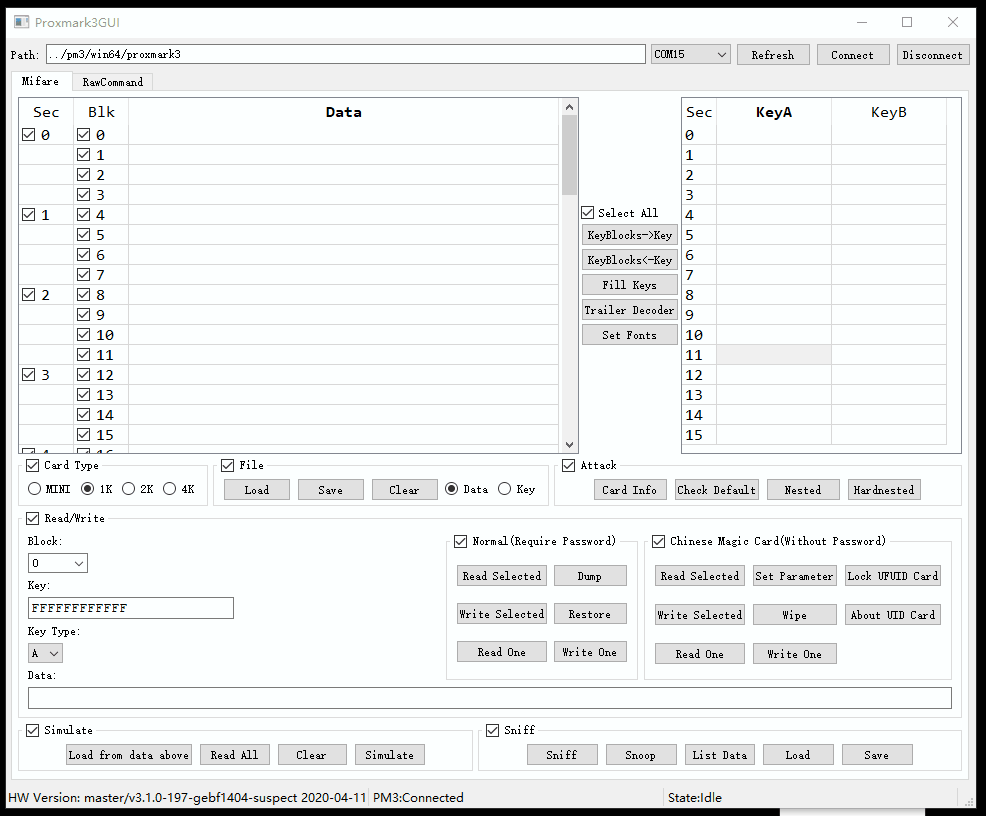The height and width of the screenshot is (816, 986).
Task: Uncheck the Blk 5 block checkbox
Action: coord(84,235)
